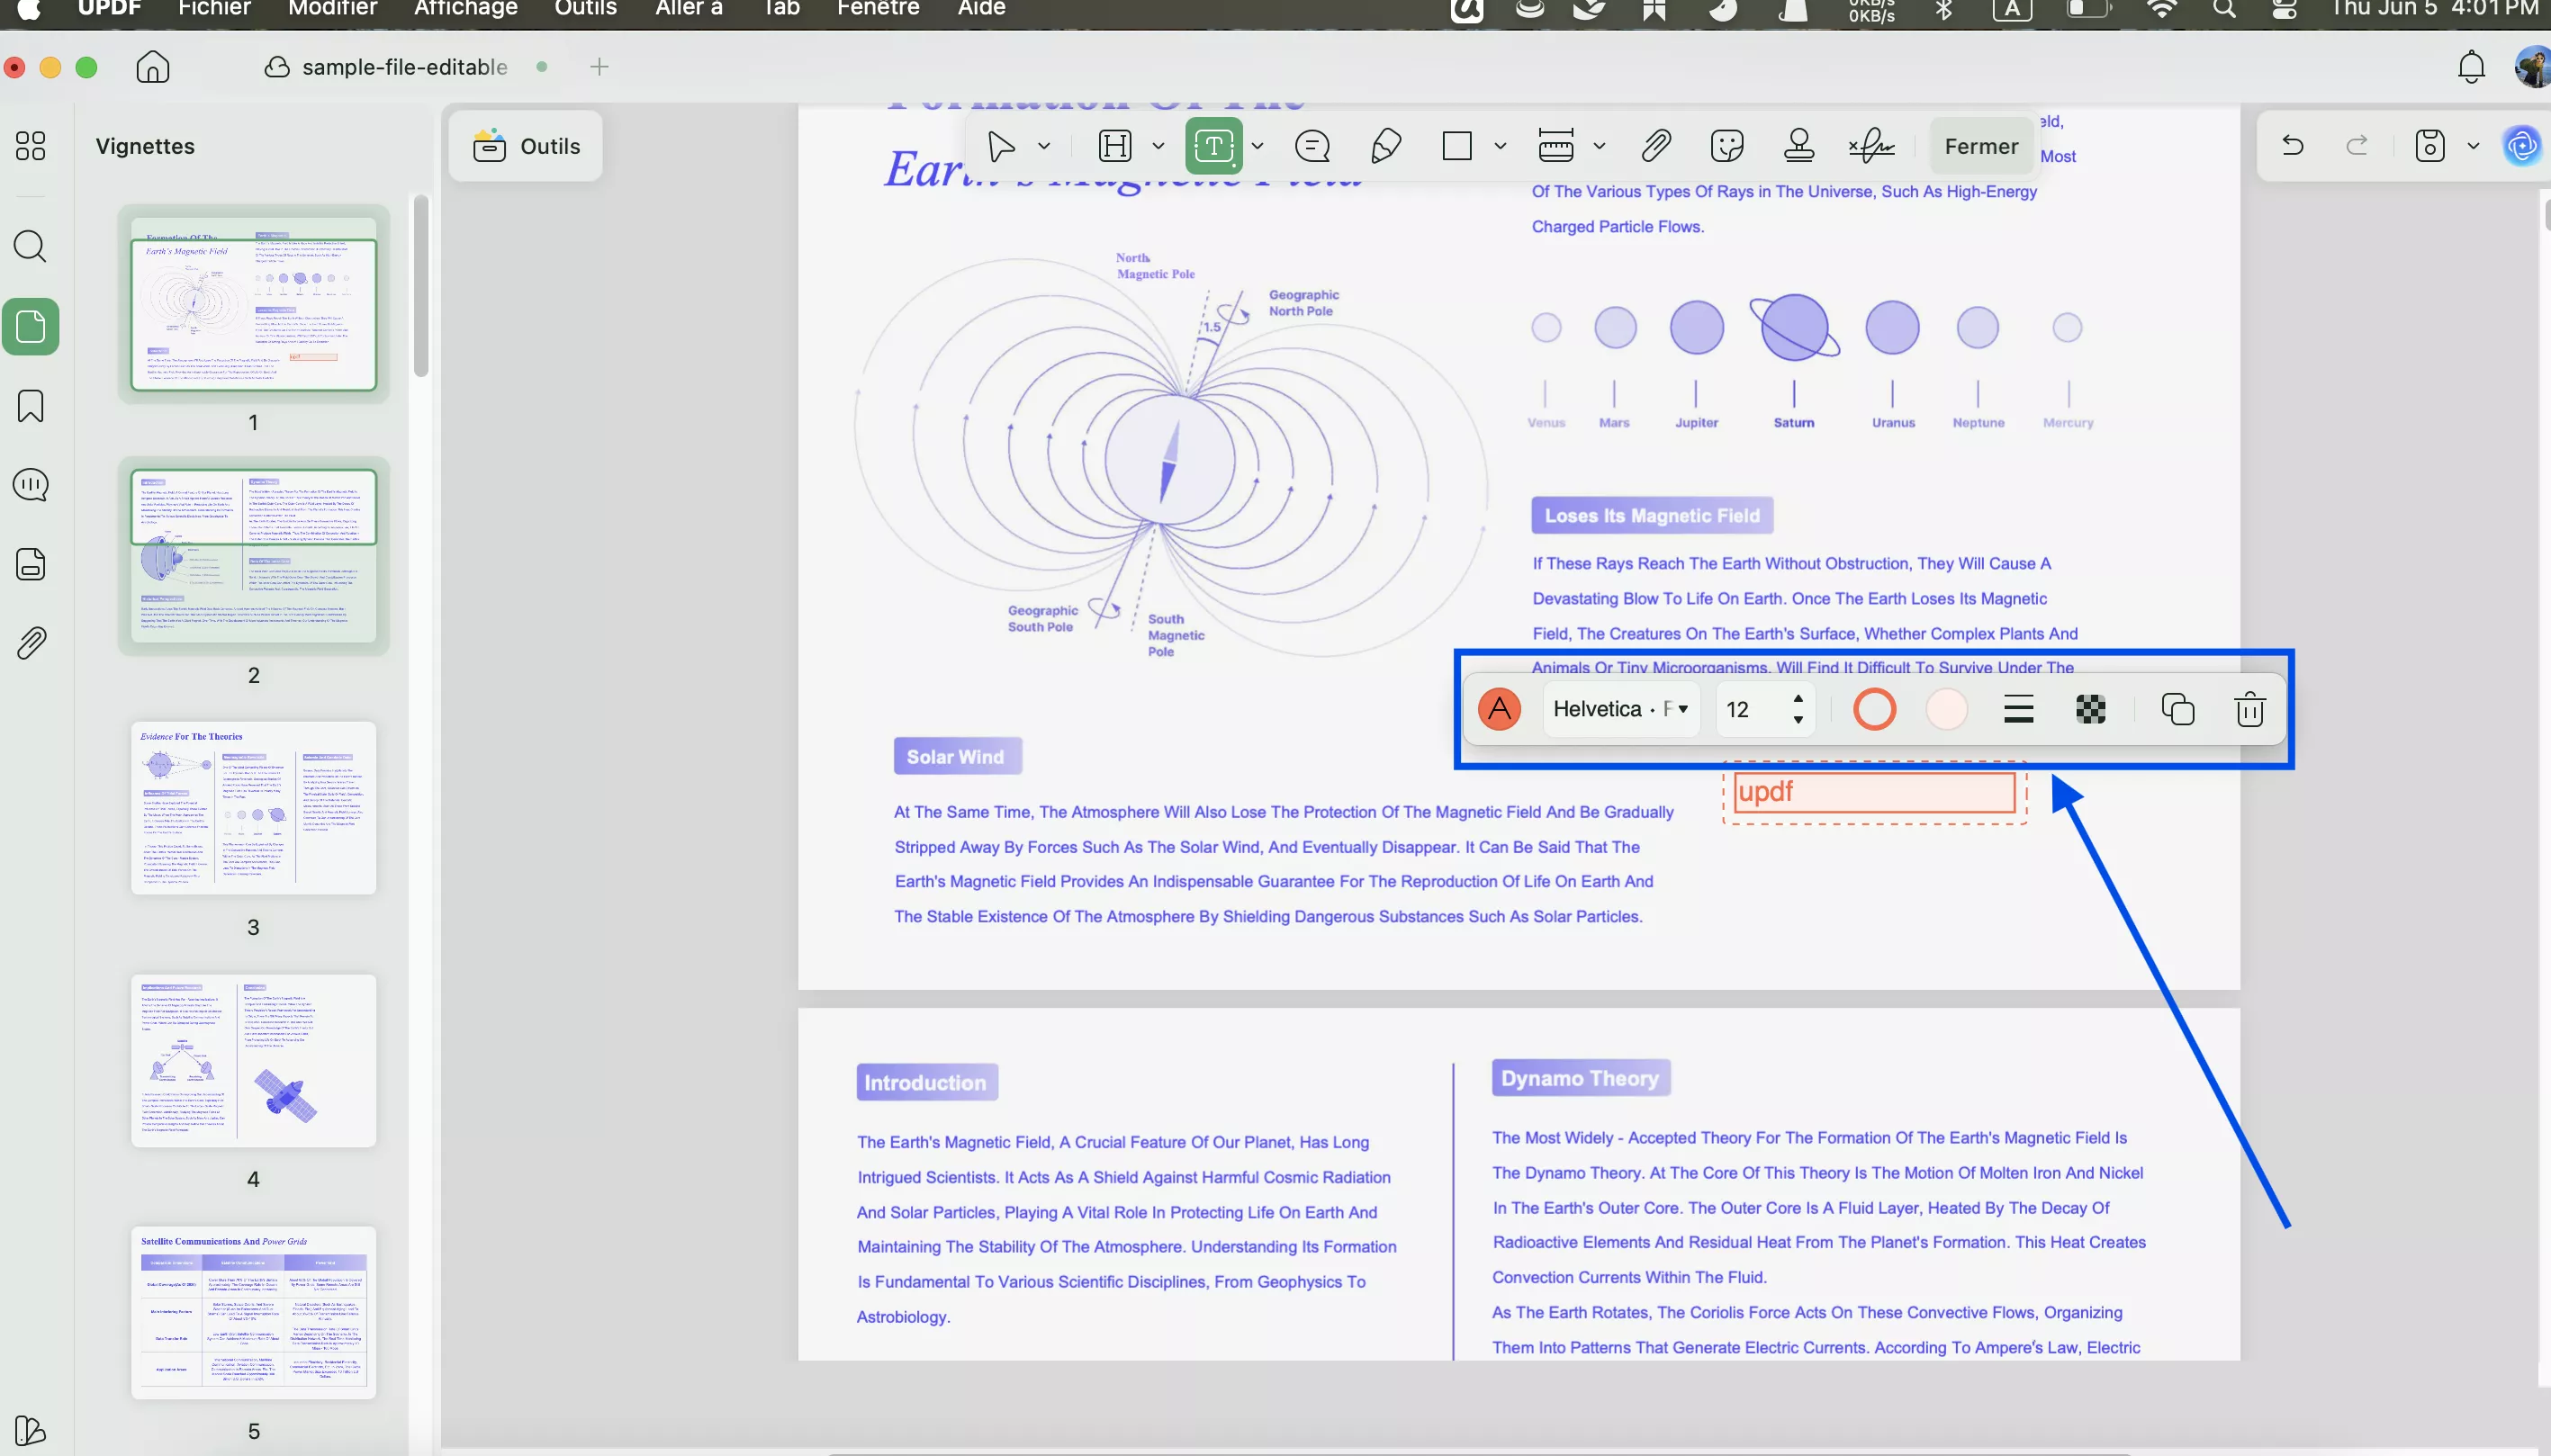Open the Helvetica font dropdown
This screenshot has width=2551, height=1456.
pyautogui.click(x=1621, y=709)
